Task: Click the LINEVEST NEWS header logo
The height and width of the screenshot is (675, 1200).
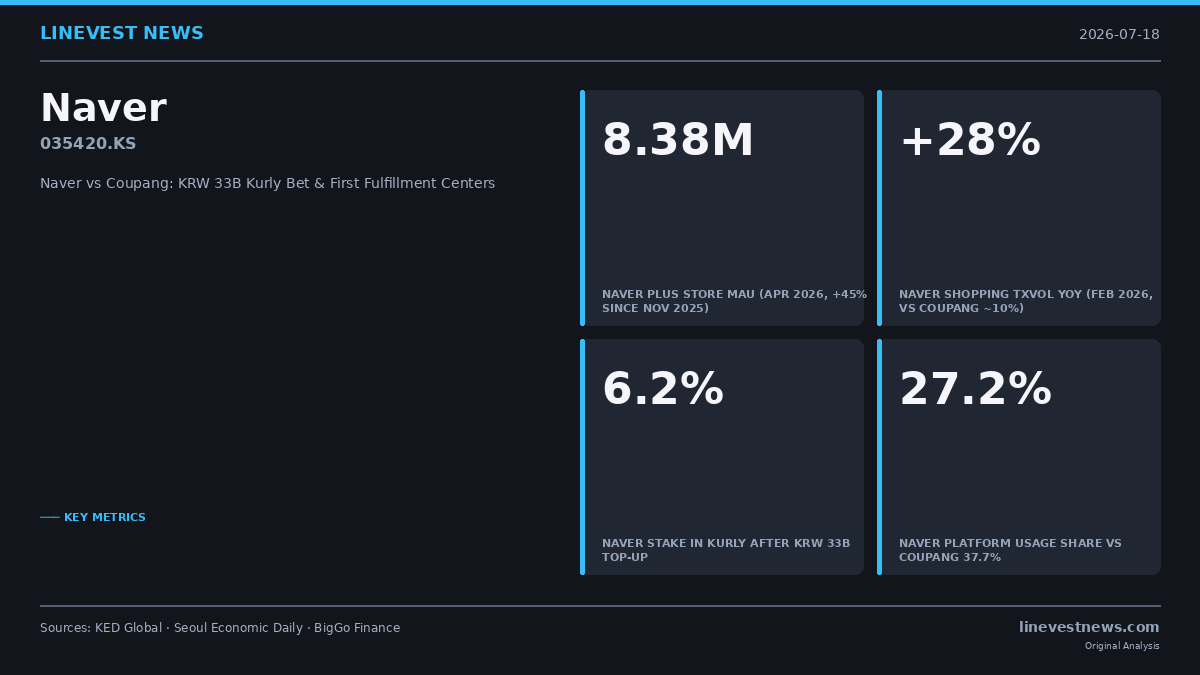Action: click(122, 34)
